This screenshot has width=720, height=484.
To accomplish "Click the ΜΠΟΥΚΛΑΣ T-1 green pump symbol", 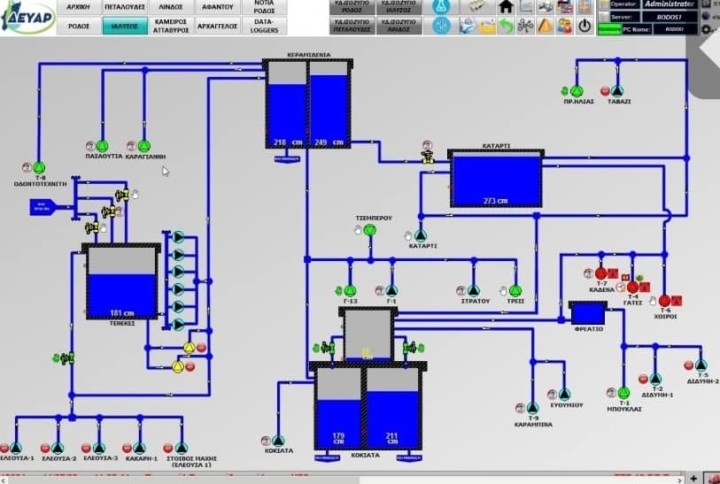I will click(x=624, y=393).
